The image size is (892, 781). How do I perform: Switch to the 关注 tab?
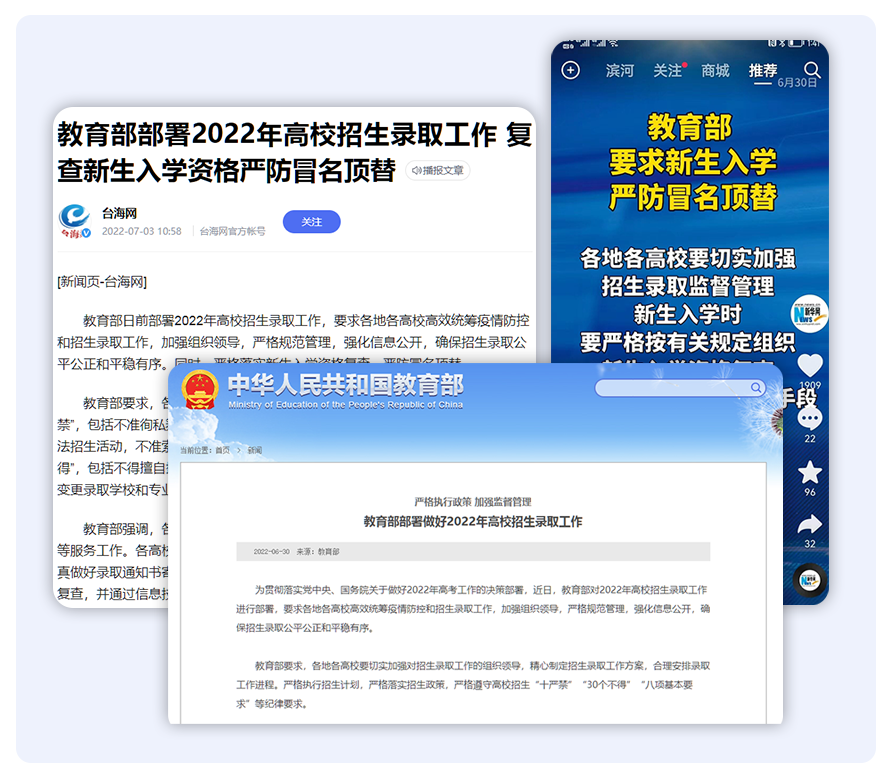(x=667, y=71)
